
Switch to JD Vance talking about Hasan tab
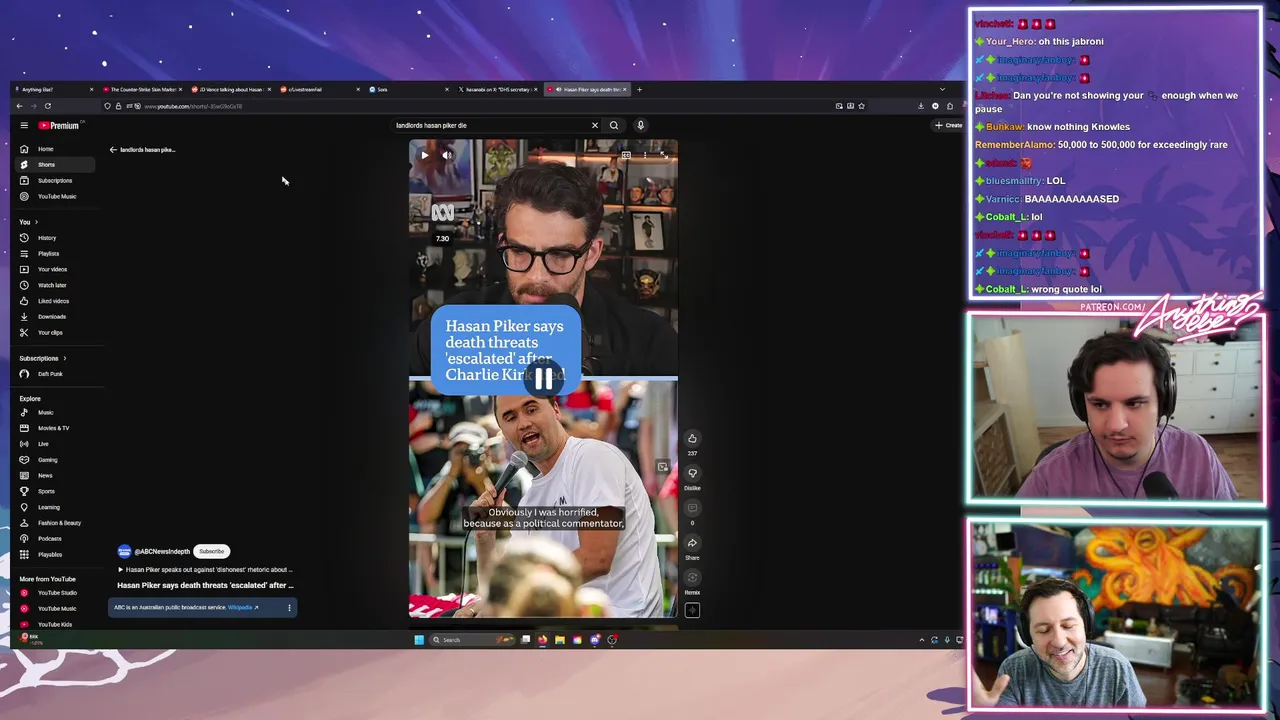[231, 89]
